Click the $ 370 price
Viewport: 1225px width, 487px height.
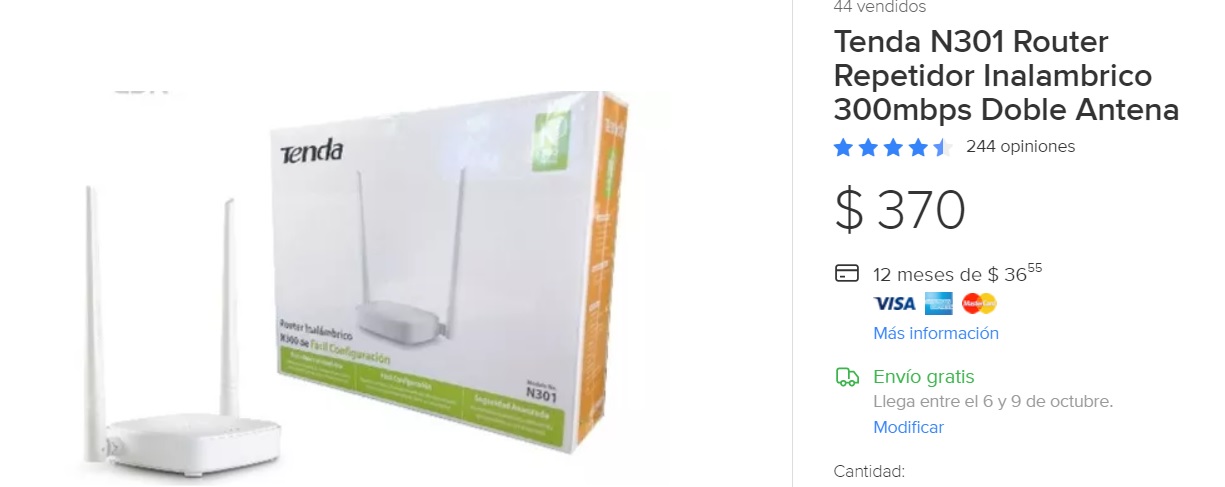coord(900,210)
